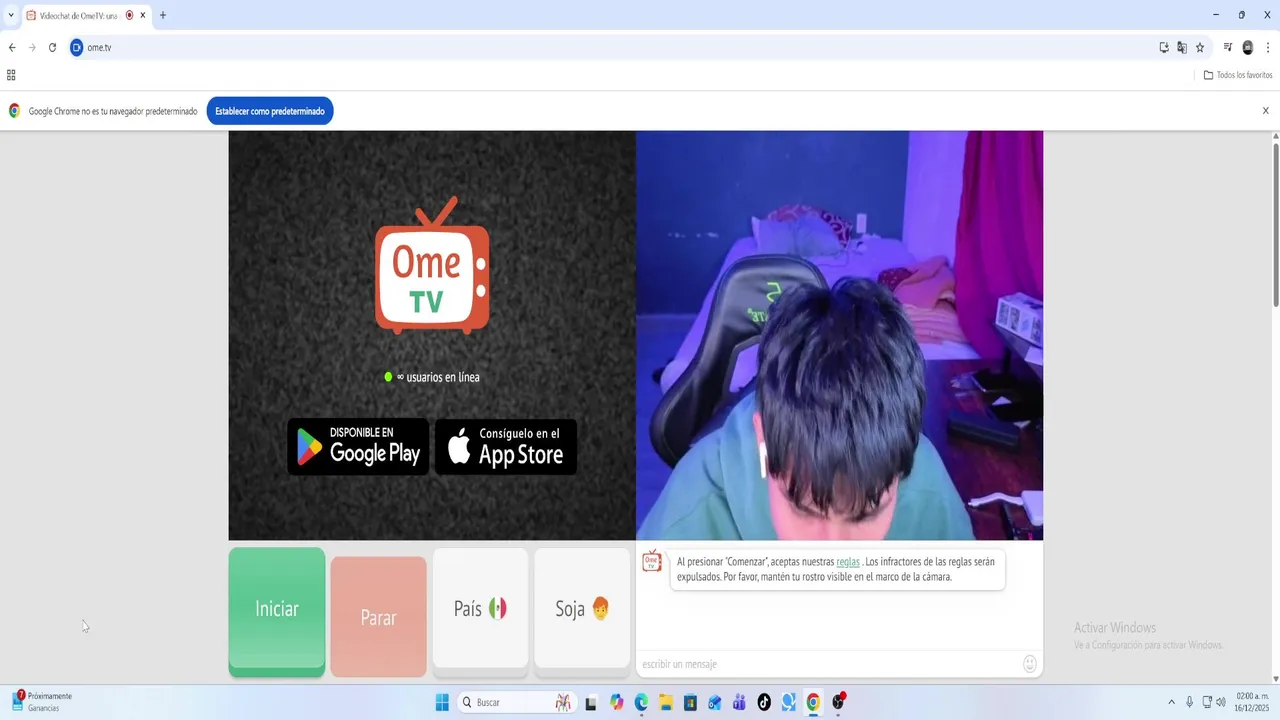Viewport: 1280px width, 720px height.
Task: Follow the 'reglas' link in chat notice
Action: 848,562
